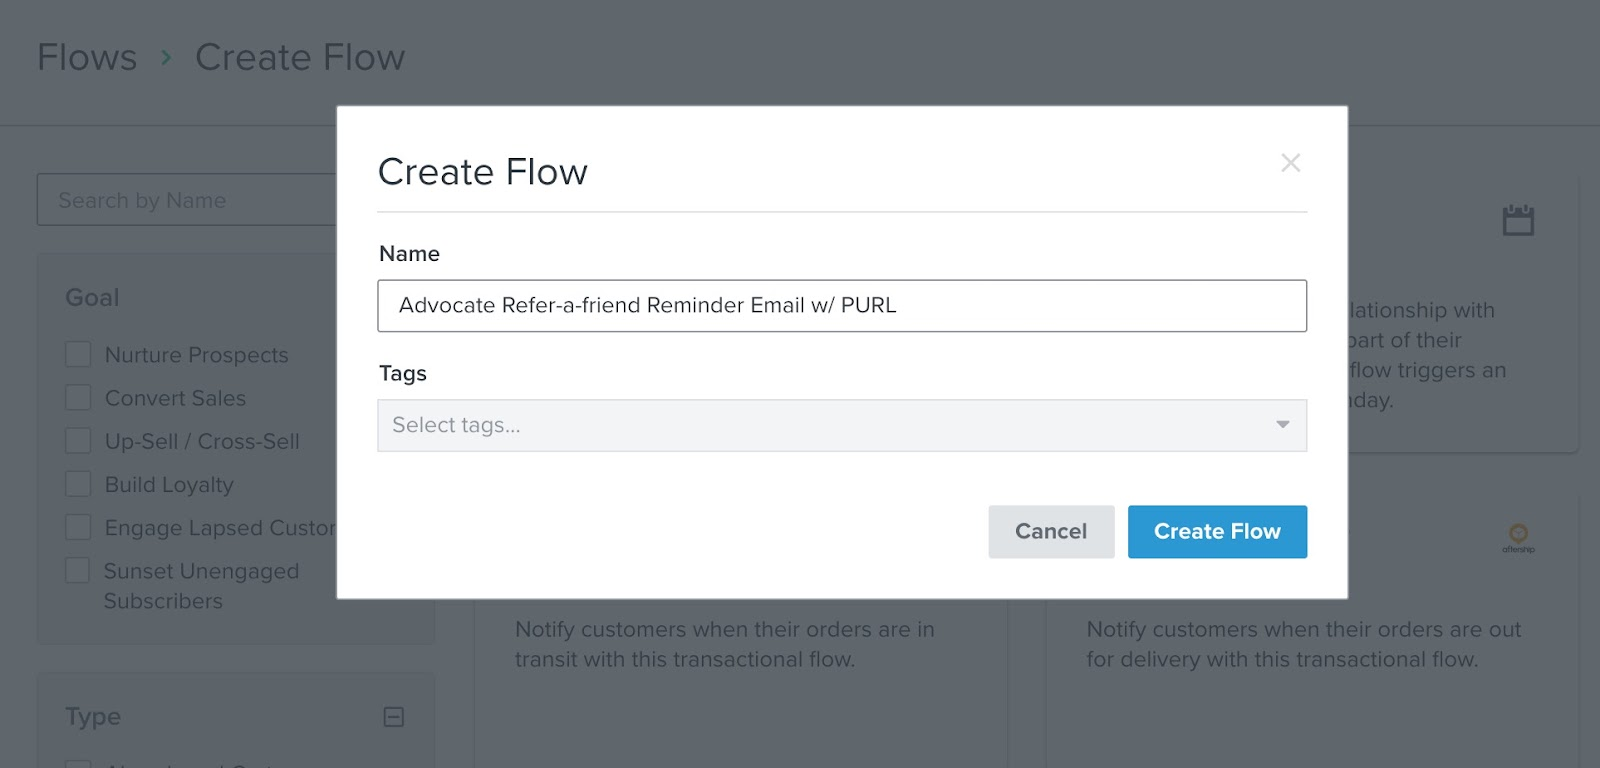Open the out-for-delivery notification flow card

coord(1310,660)
